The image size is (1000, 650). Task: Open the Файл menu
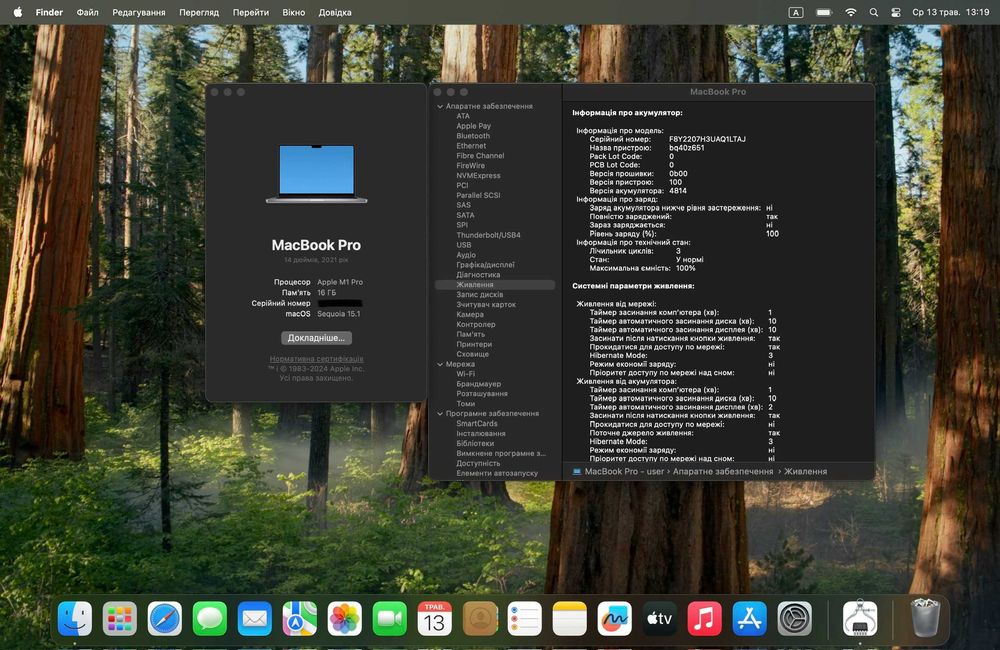pos(87,12)
